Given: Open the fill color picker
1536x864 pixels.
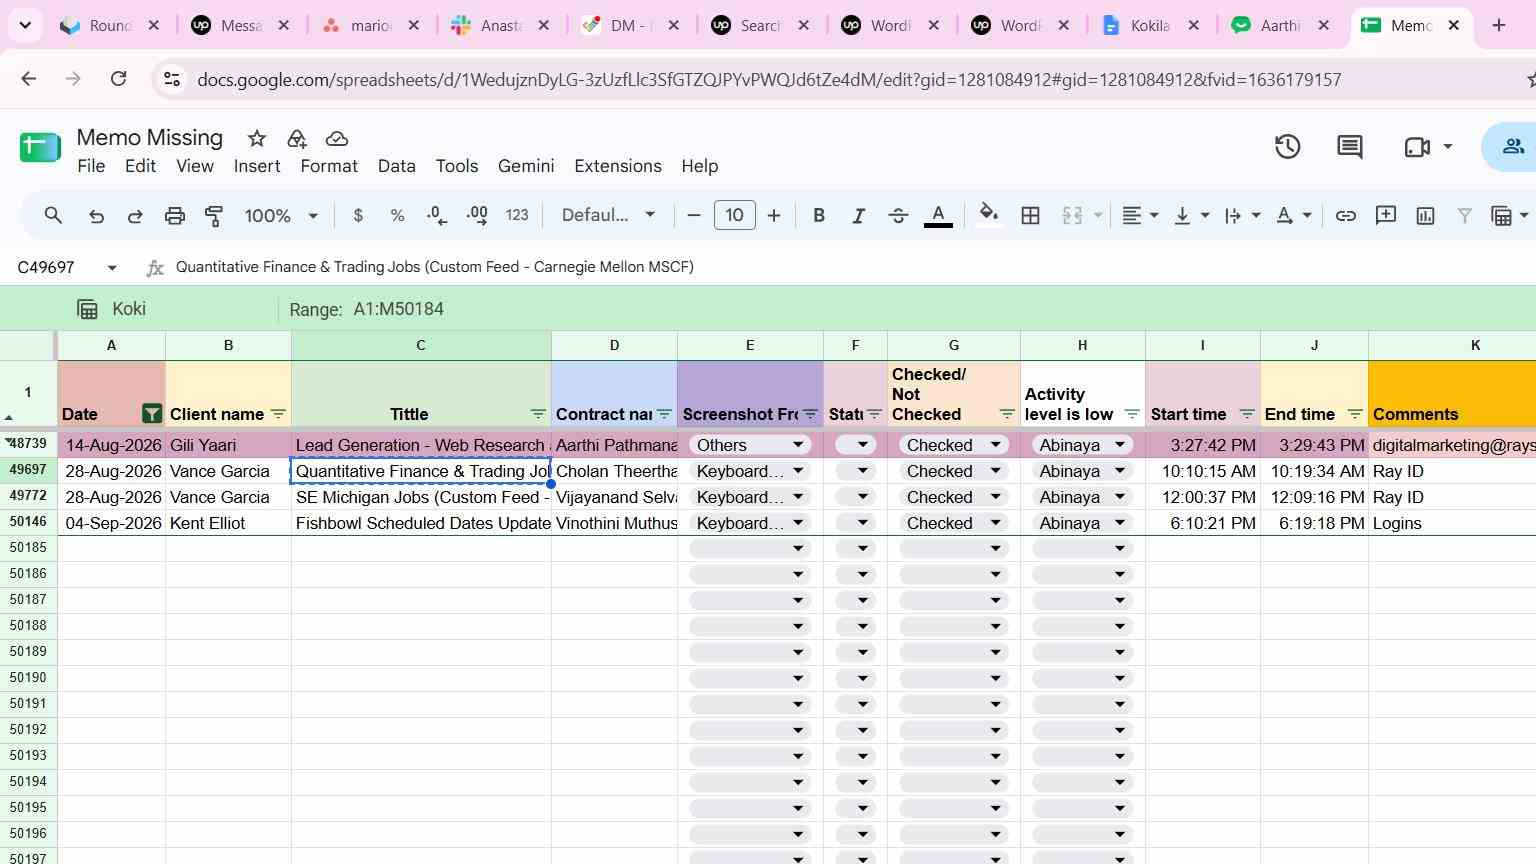Looking at the screenshot, I should (x=989, y=215).
